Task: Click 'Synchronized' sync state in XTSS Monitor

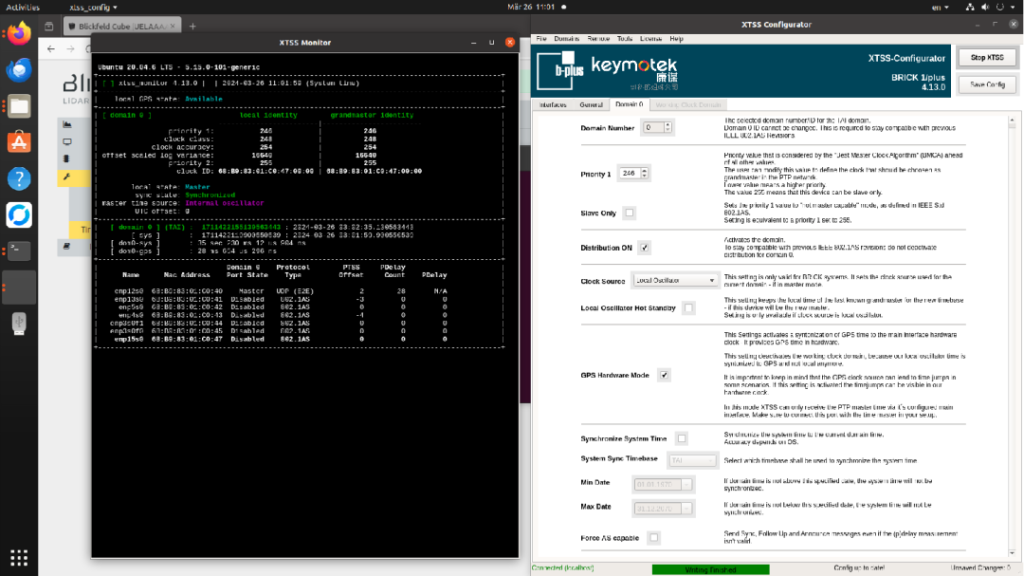Action: [210, 195]
